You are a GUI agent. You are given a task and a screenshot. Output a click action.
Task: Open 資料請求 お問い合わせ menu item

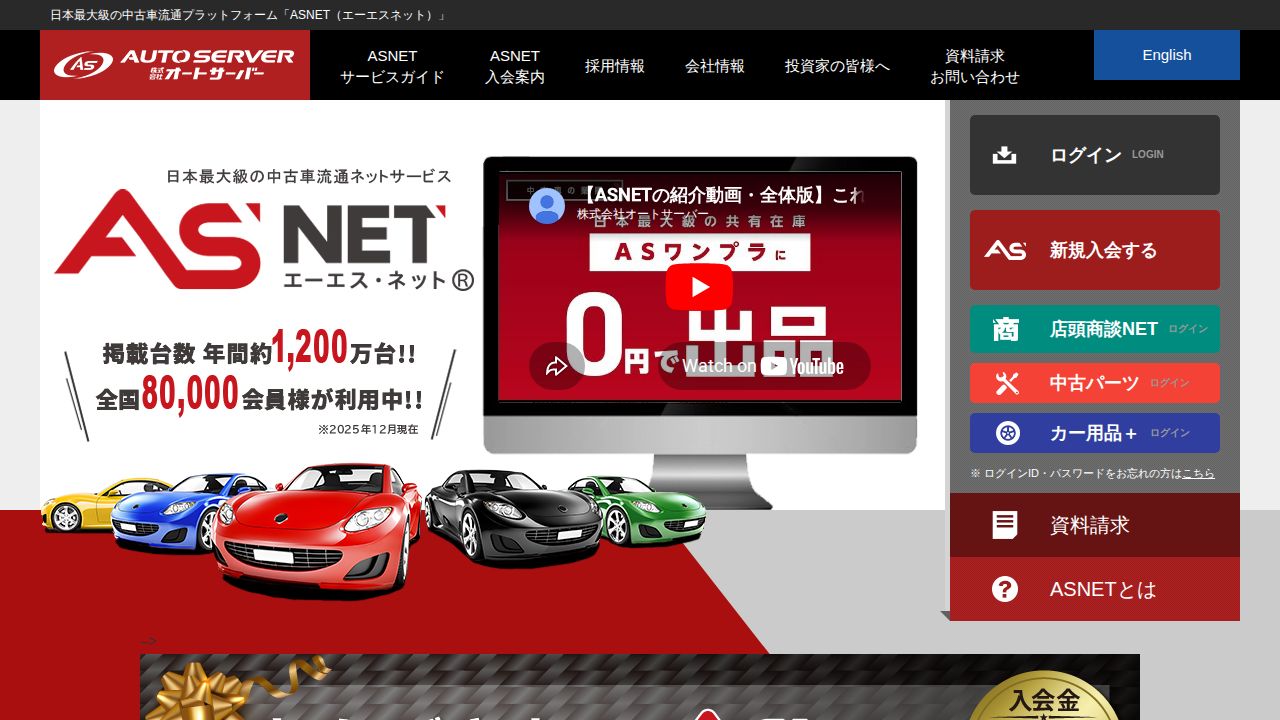(975, 66)
